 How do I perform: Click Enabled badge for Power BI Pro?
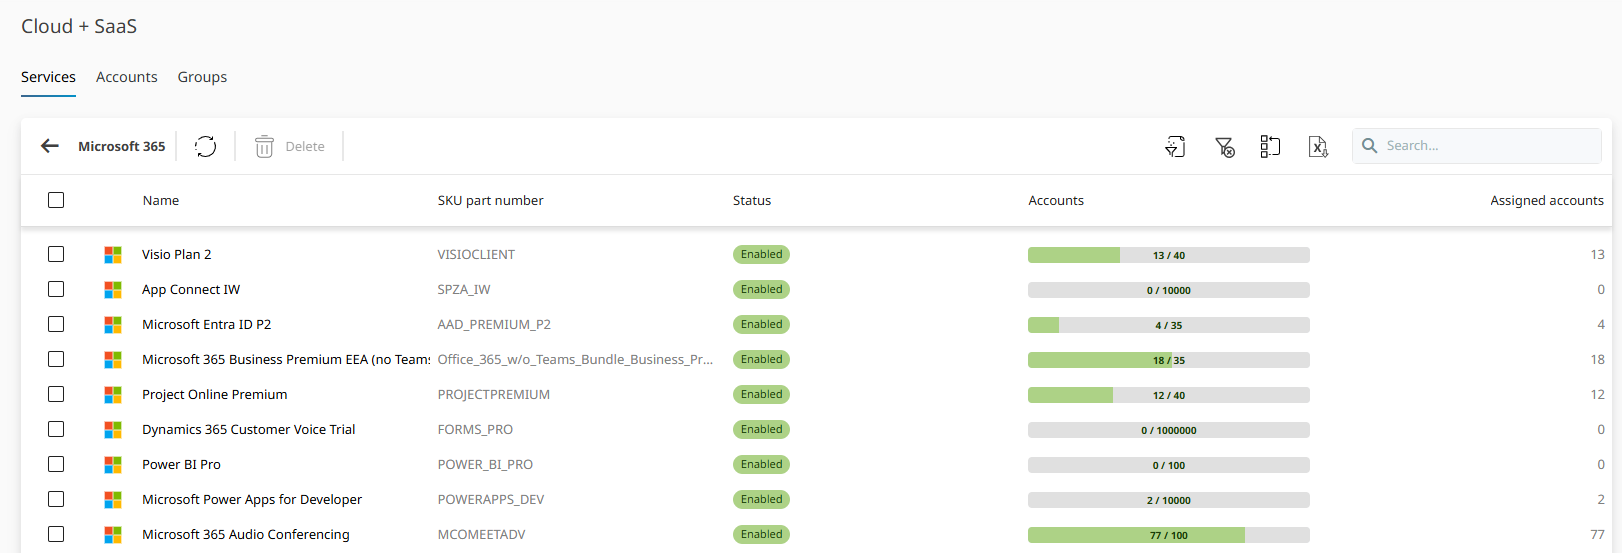[x=761, y=464]
